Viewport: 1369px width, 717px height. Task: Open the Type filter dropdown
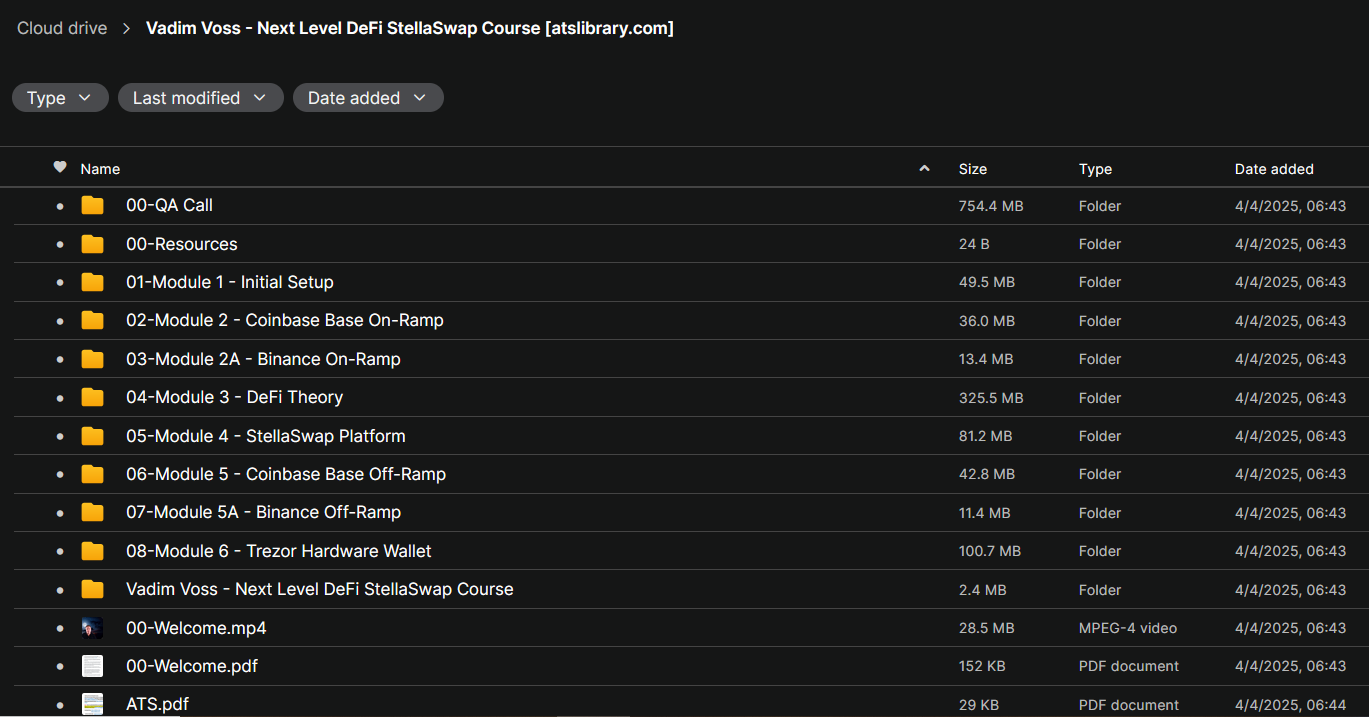[60, 98]
